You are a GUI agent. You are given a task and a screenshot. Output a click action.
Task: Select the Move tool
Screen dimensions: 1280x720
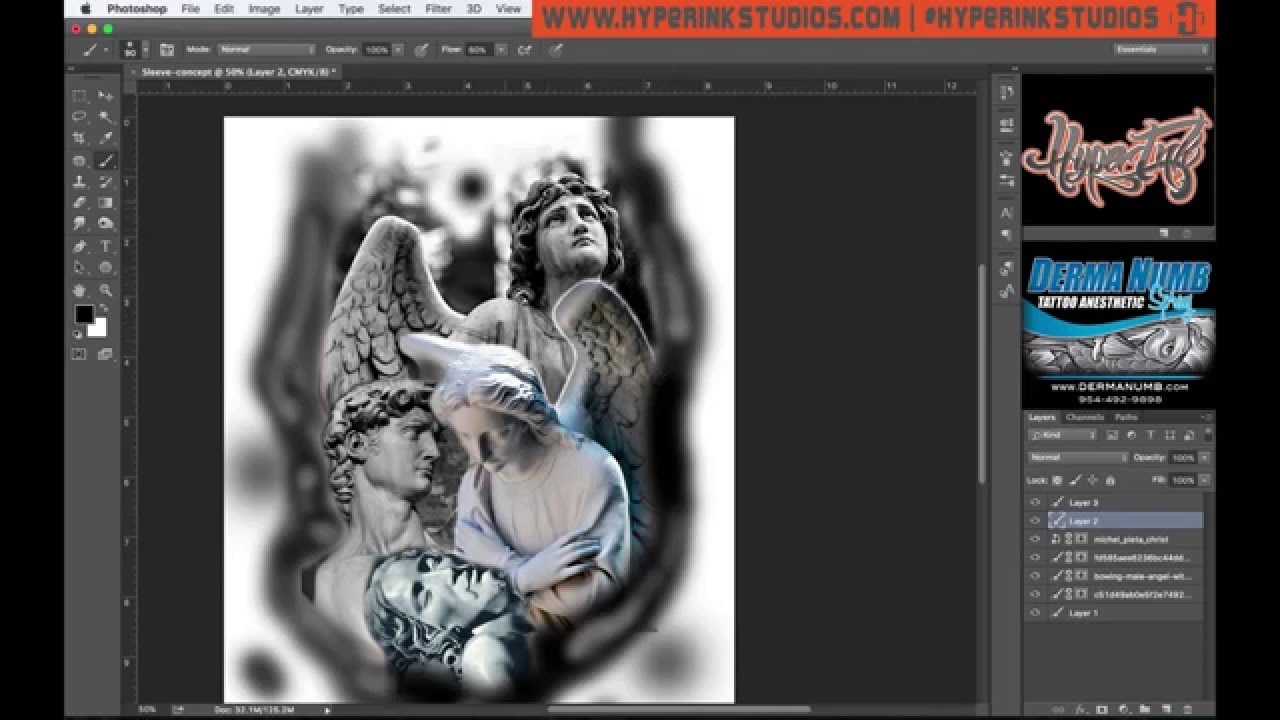[x=105, y=95]
